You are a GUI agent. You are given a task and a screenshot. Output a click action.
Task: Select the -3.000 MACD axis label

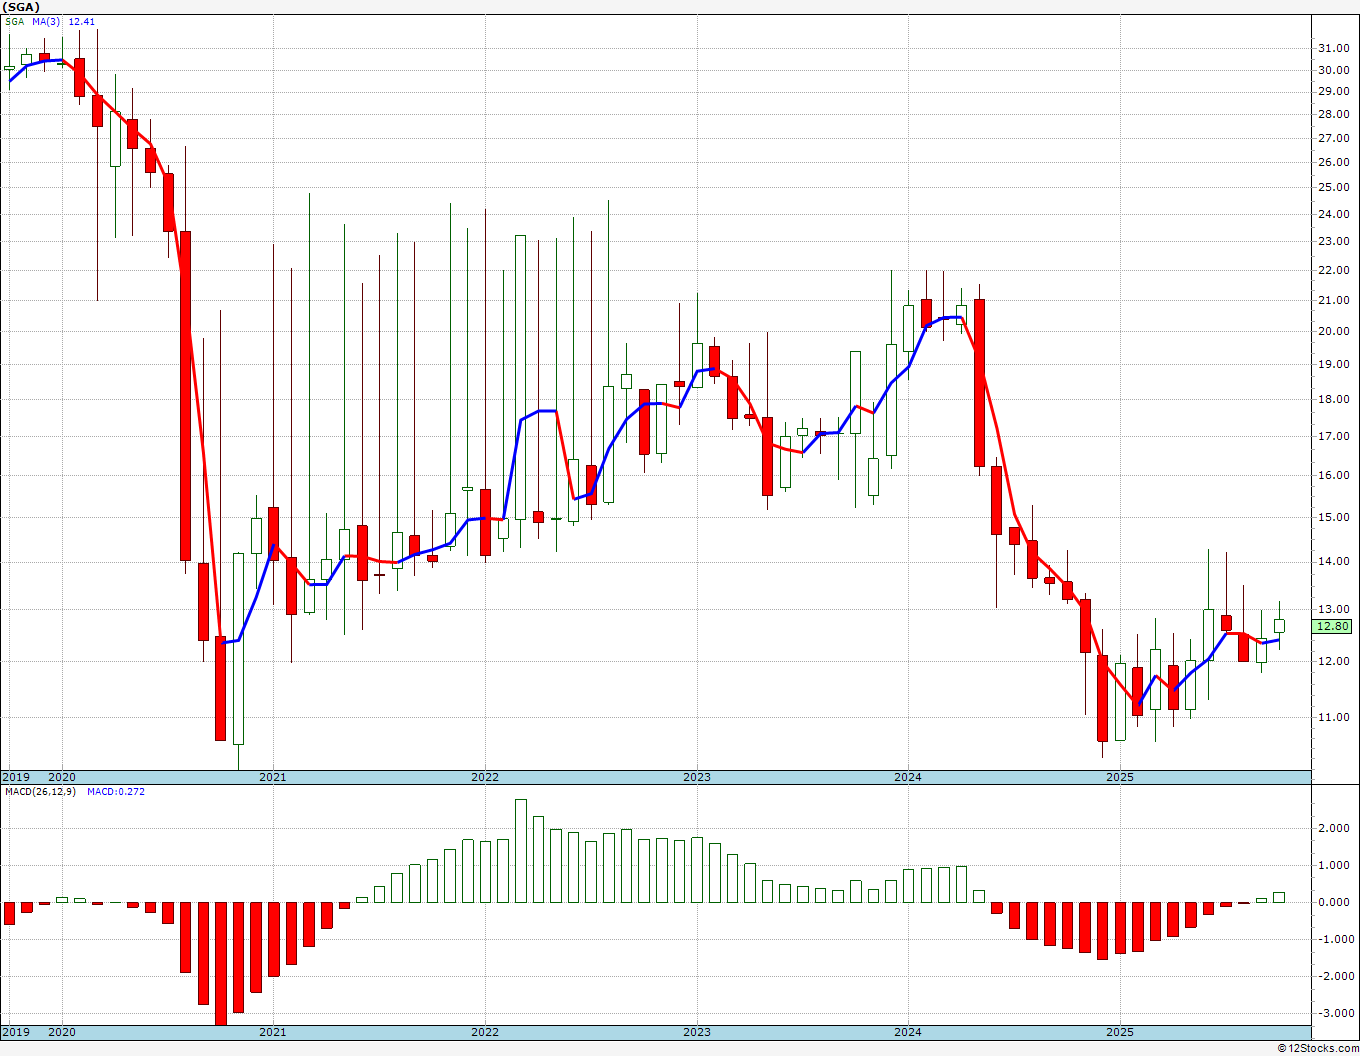coord(1335,1013)
